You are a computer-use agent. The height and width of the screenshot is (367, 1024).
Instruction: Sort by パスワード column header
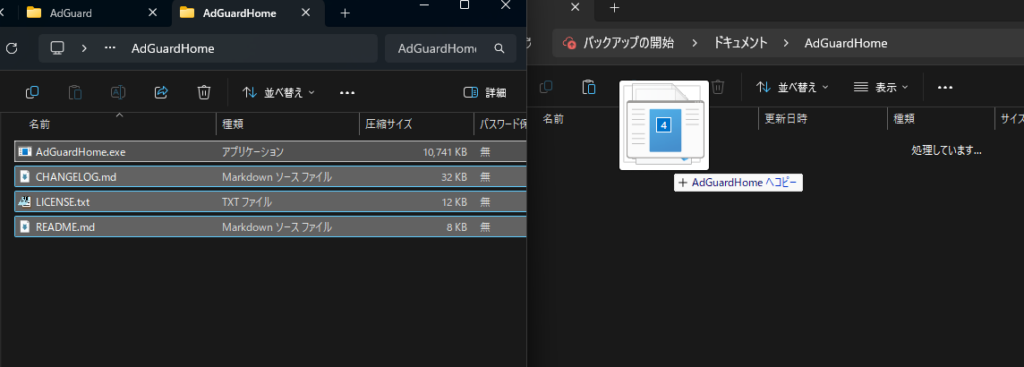(x=503, y=124)
